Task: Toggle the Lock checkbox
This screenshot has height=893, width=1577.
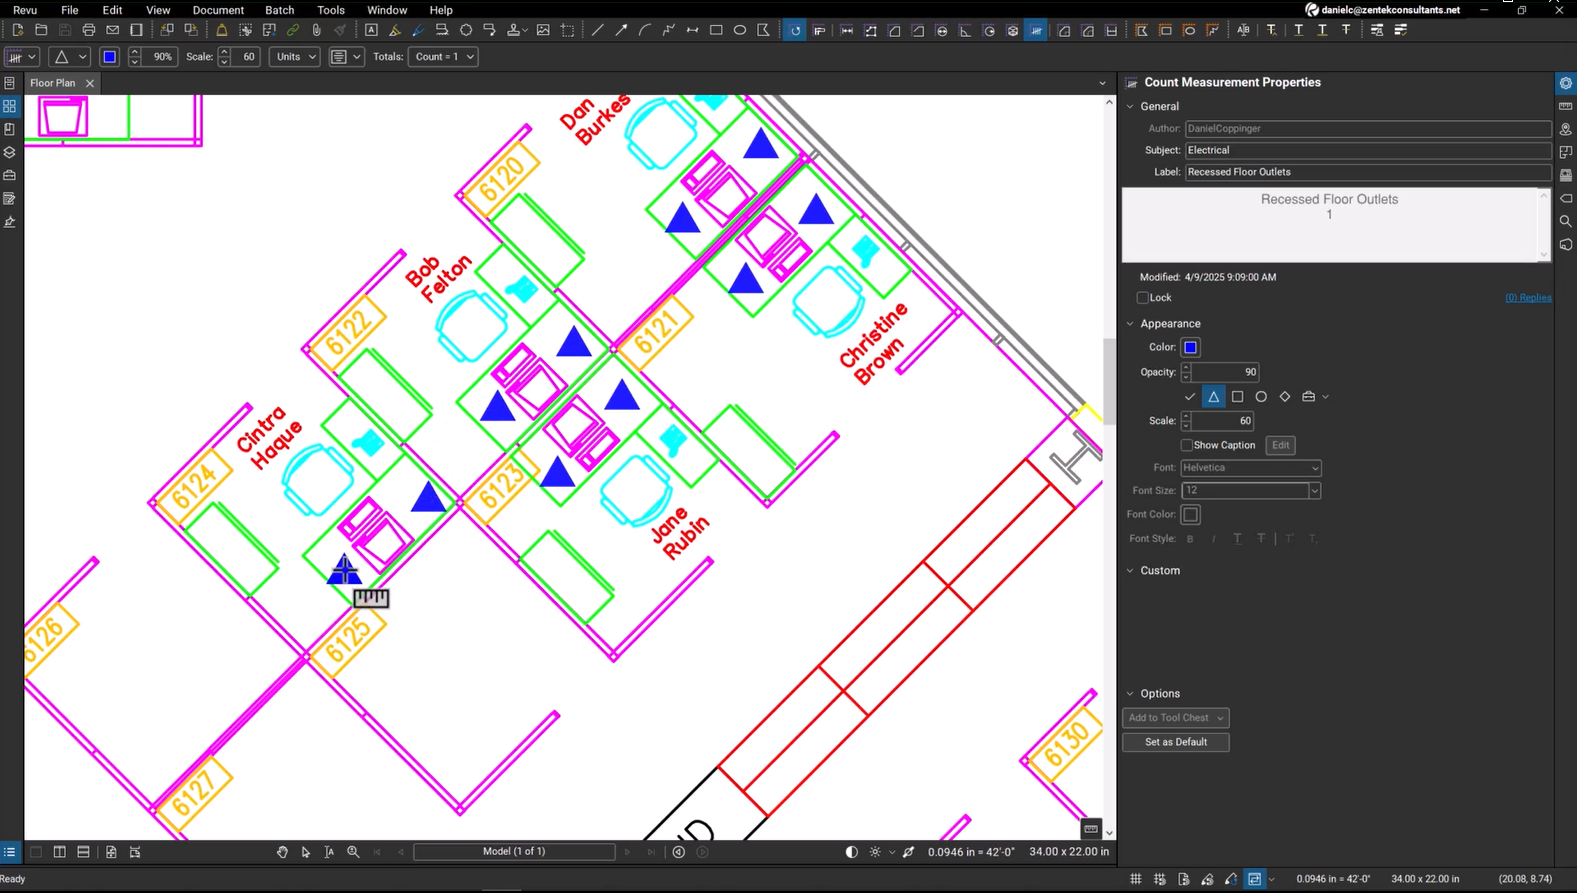Action: (1142, 298)
